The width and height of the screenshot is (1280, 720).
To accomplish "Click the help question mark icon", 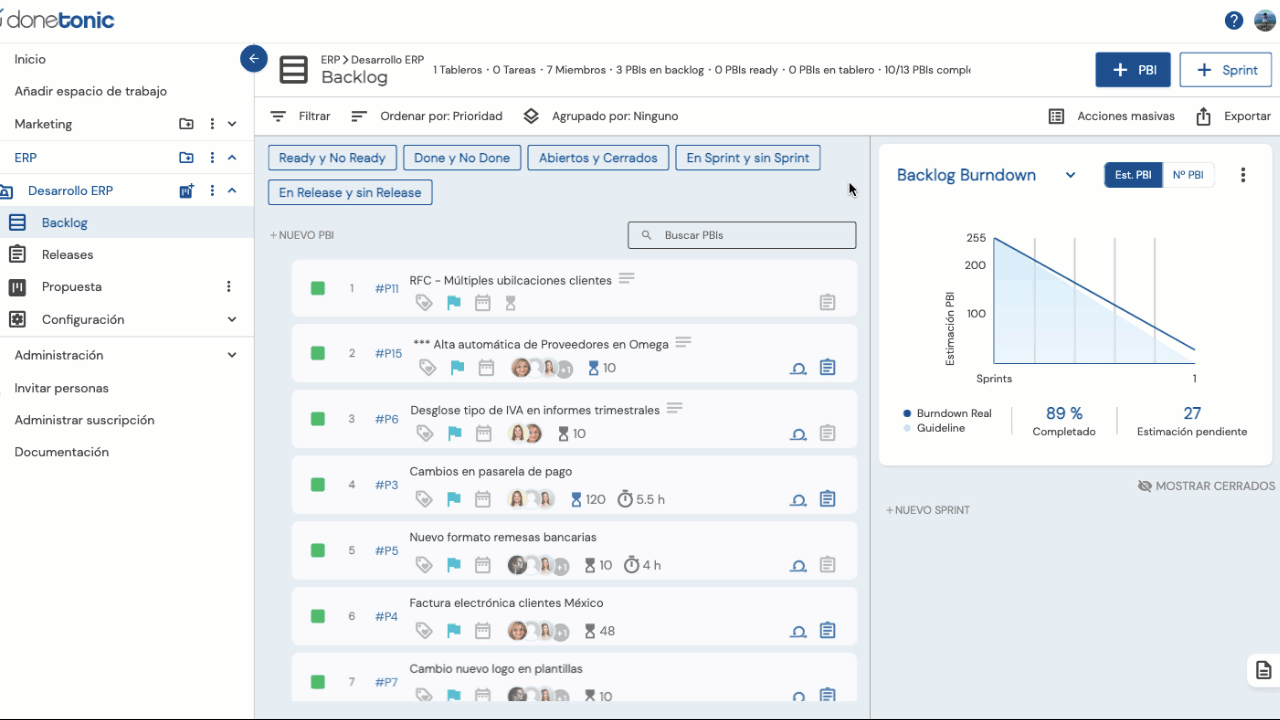I will (x=1234, y=21).
